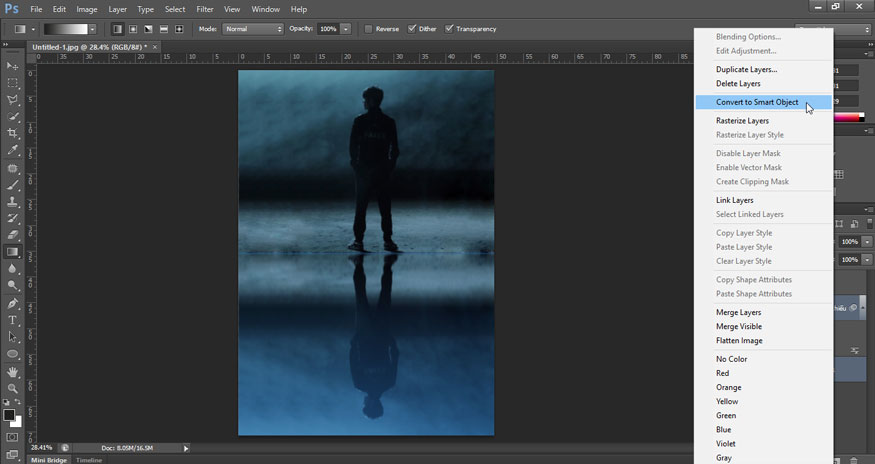The height and width of the screenshot is (464, 875).
Task: Expand the status bar info arrow
Action: click(x=186, y=448)
